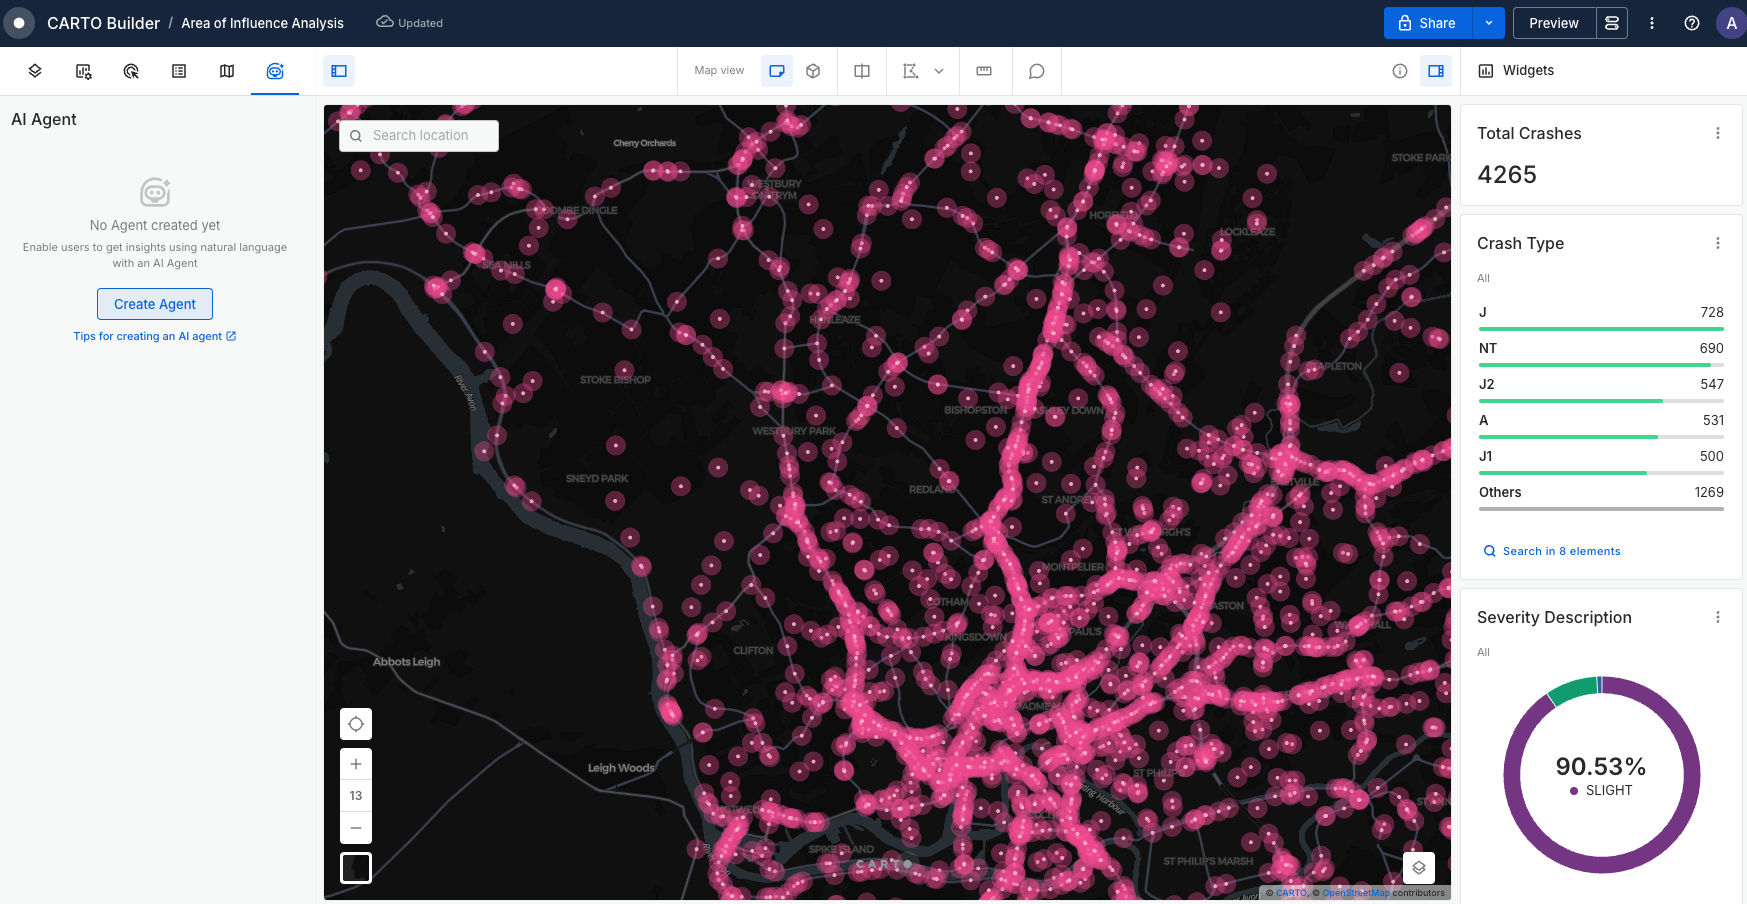Enable split screen map view
This screenshot has width=1747, height=904.
click(x=862, y=71)
